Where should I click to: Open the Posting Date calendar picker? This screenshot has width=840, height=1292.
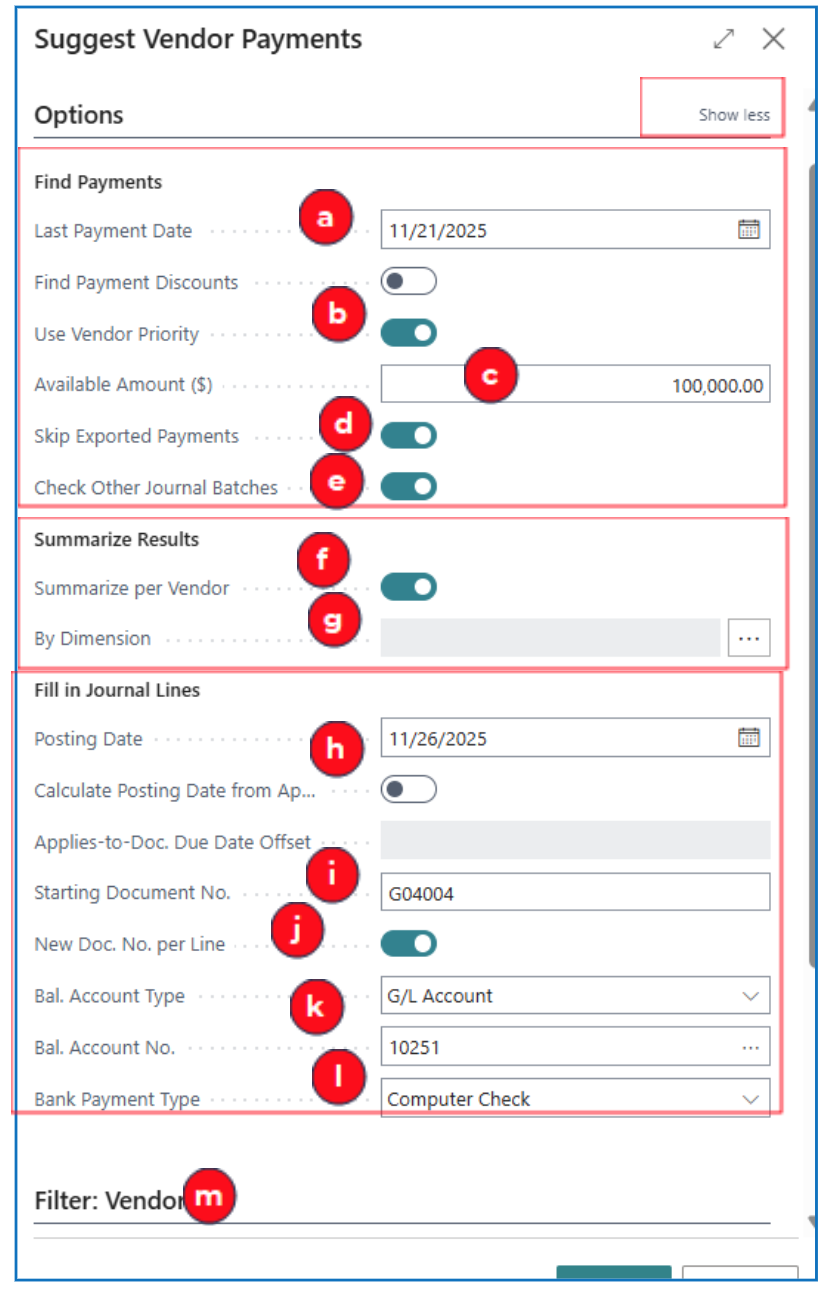point(748,739)
